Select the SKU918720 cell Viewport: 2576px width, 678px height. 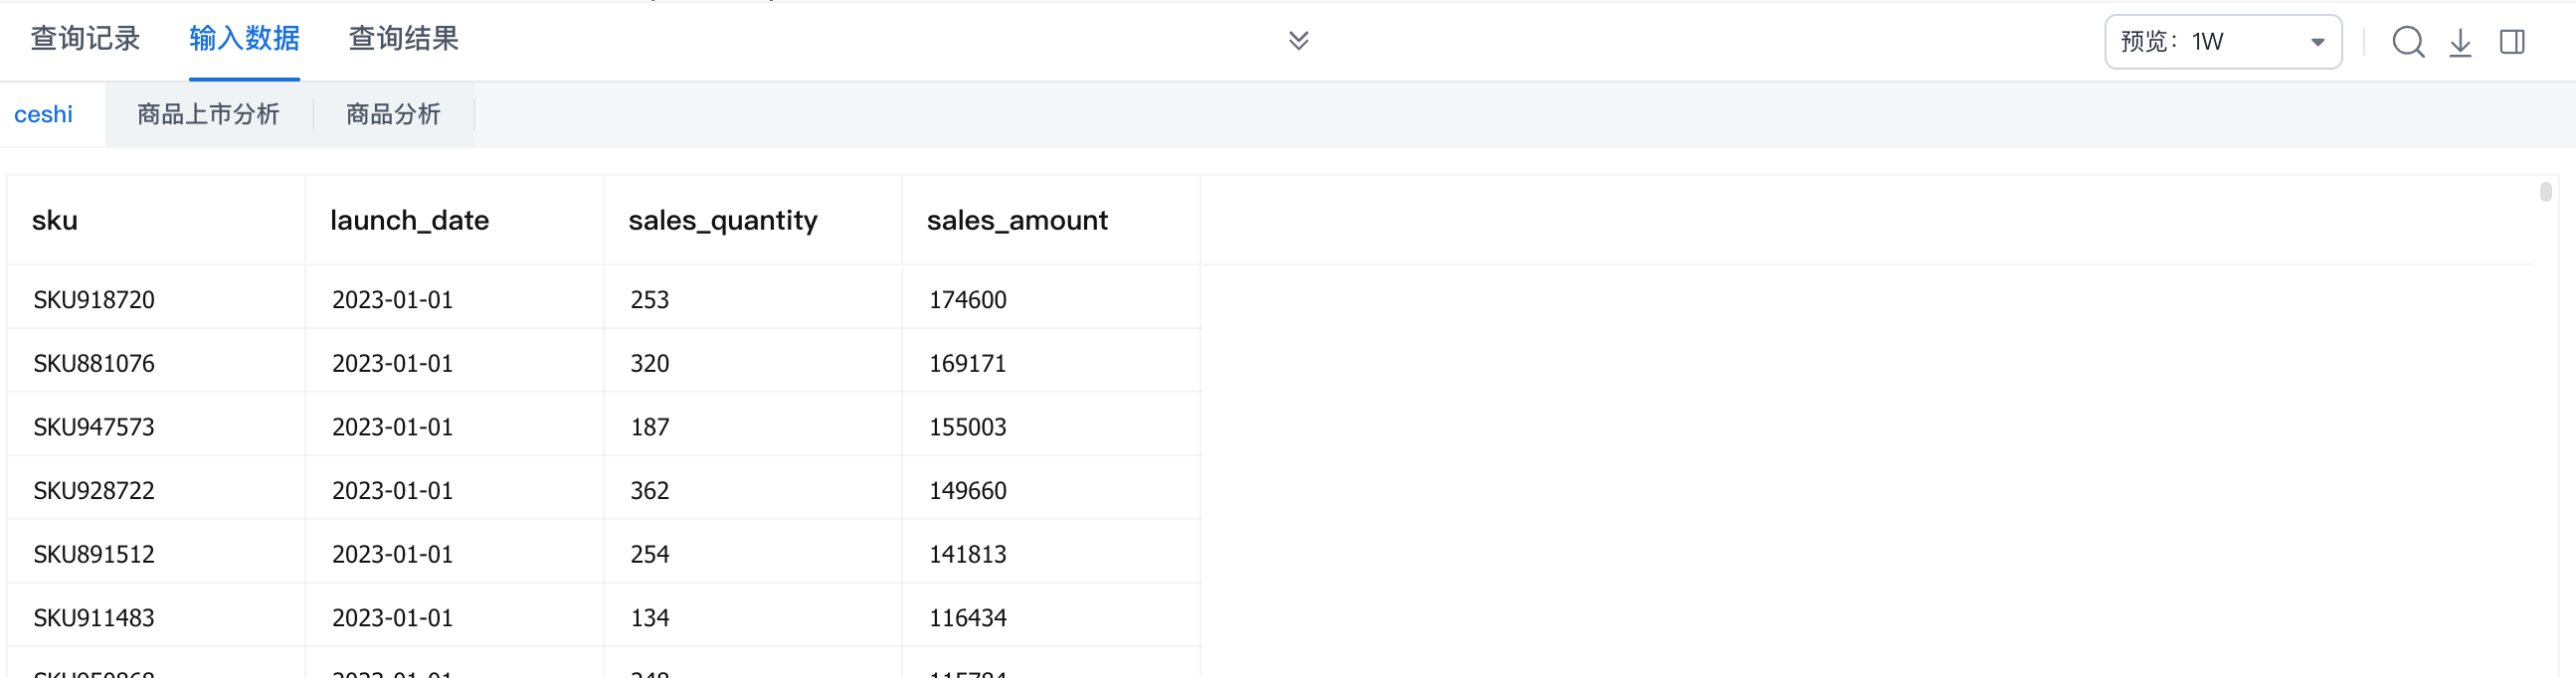[x=94, y=300]
